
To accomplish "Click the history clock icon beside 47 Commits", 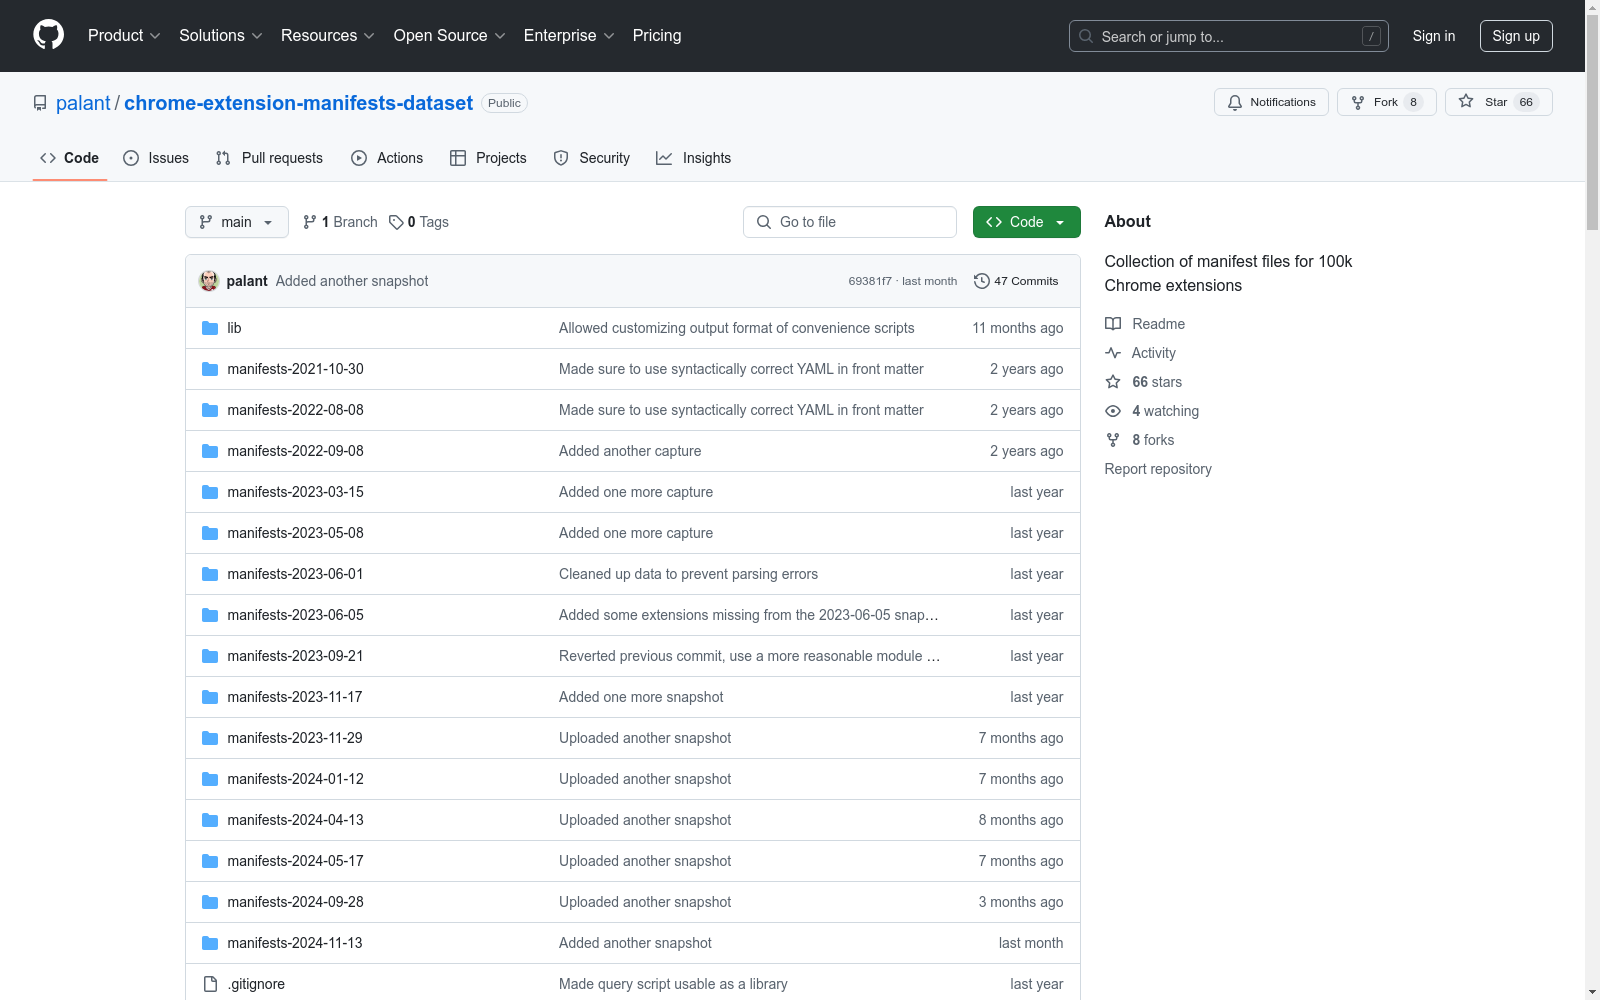I will [x=982, y=281].
